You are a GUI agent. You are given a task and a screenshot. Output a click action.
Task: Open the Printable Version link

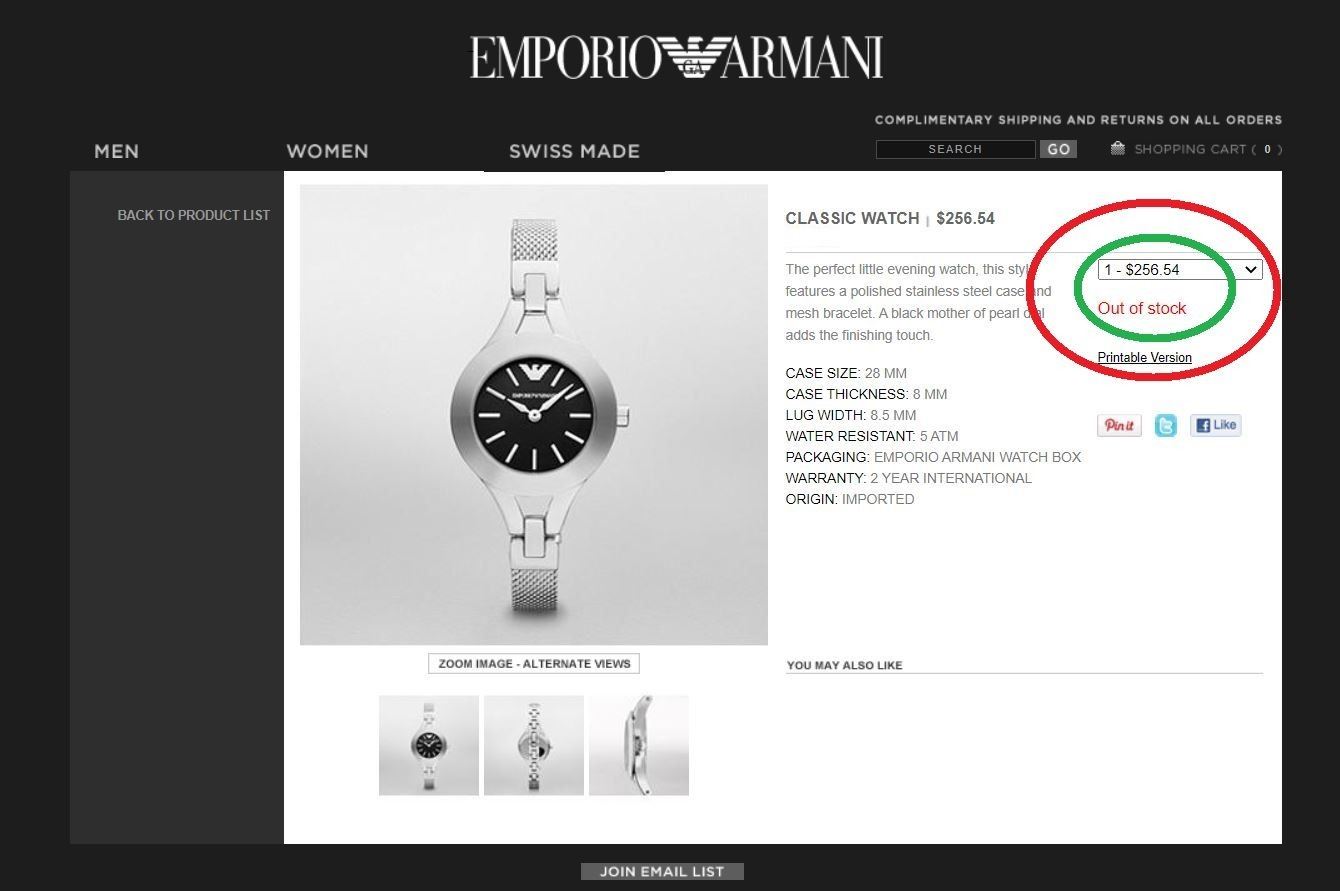pos(1144,357)
